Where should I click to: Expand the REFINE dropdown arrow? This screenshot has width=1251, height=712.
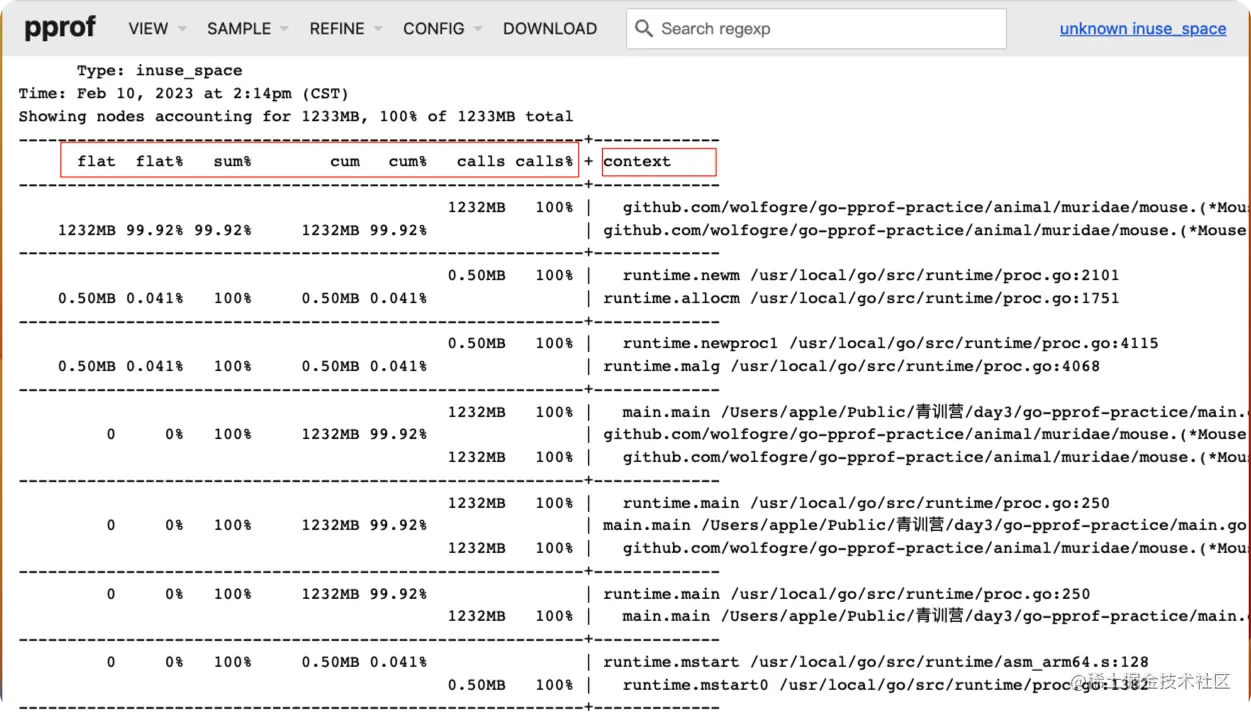click(377, 29)
